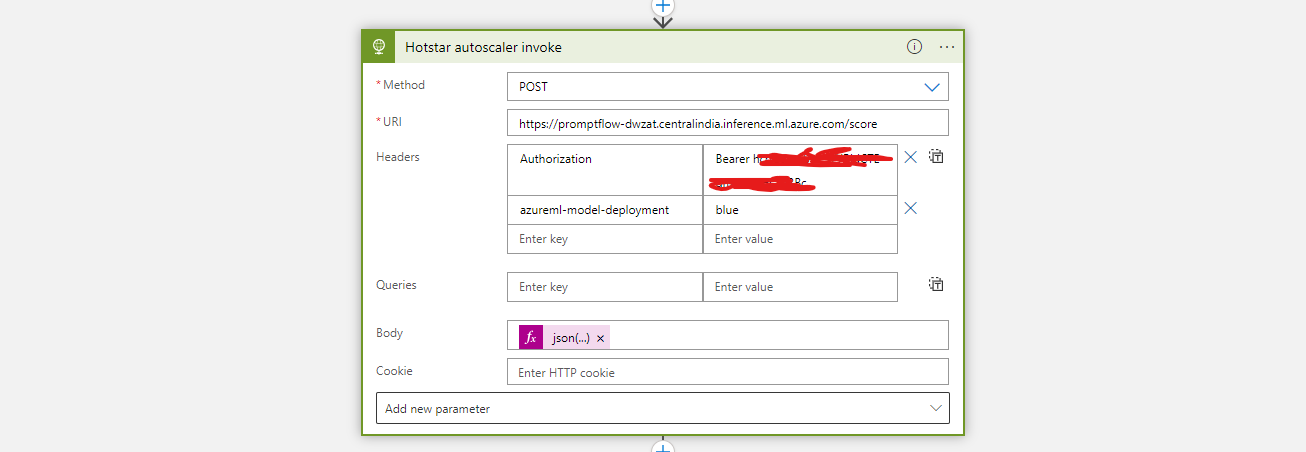Screen dimensions: 1306x452
Task: Open the Method dropdown showing POST
Action: click(728, 87)
